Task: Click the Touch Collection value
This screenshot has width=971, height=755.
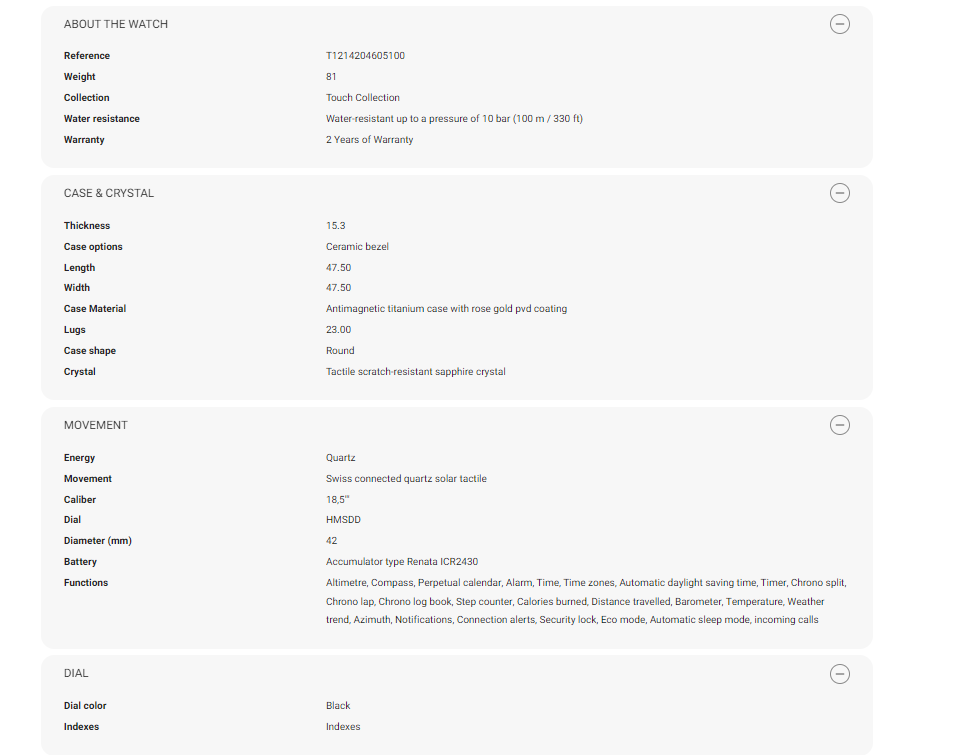Action: pos(362,98)
